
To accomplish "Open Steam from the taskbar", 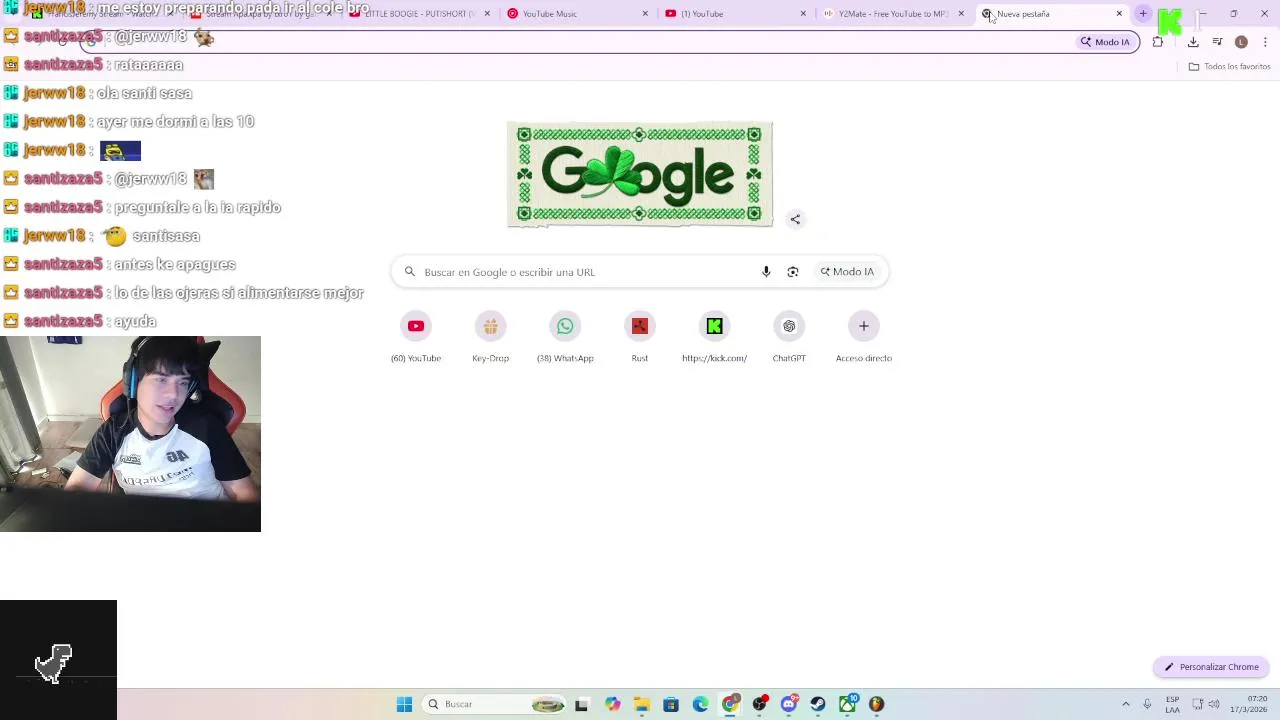I will tap(818, 704).
